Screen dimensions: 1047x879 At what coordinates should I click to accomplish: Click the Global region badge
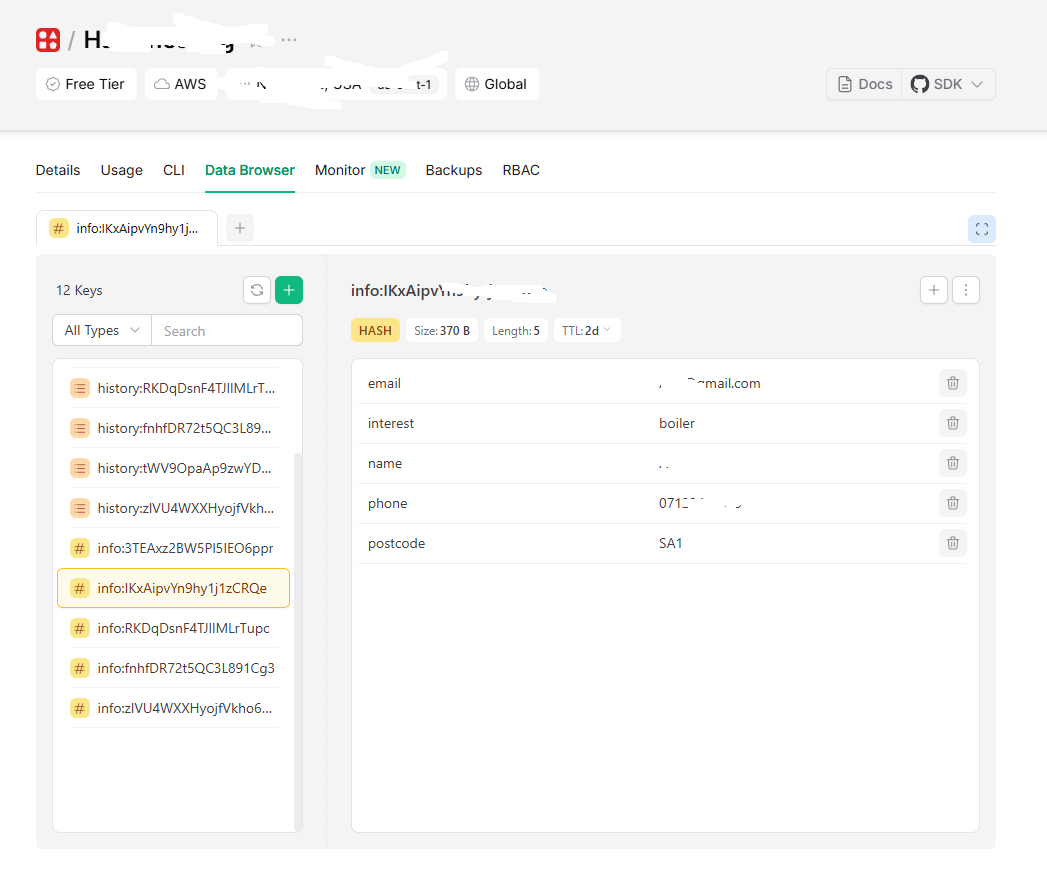pyautogui.click(x=497, y=84)
